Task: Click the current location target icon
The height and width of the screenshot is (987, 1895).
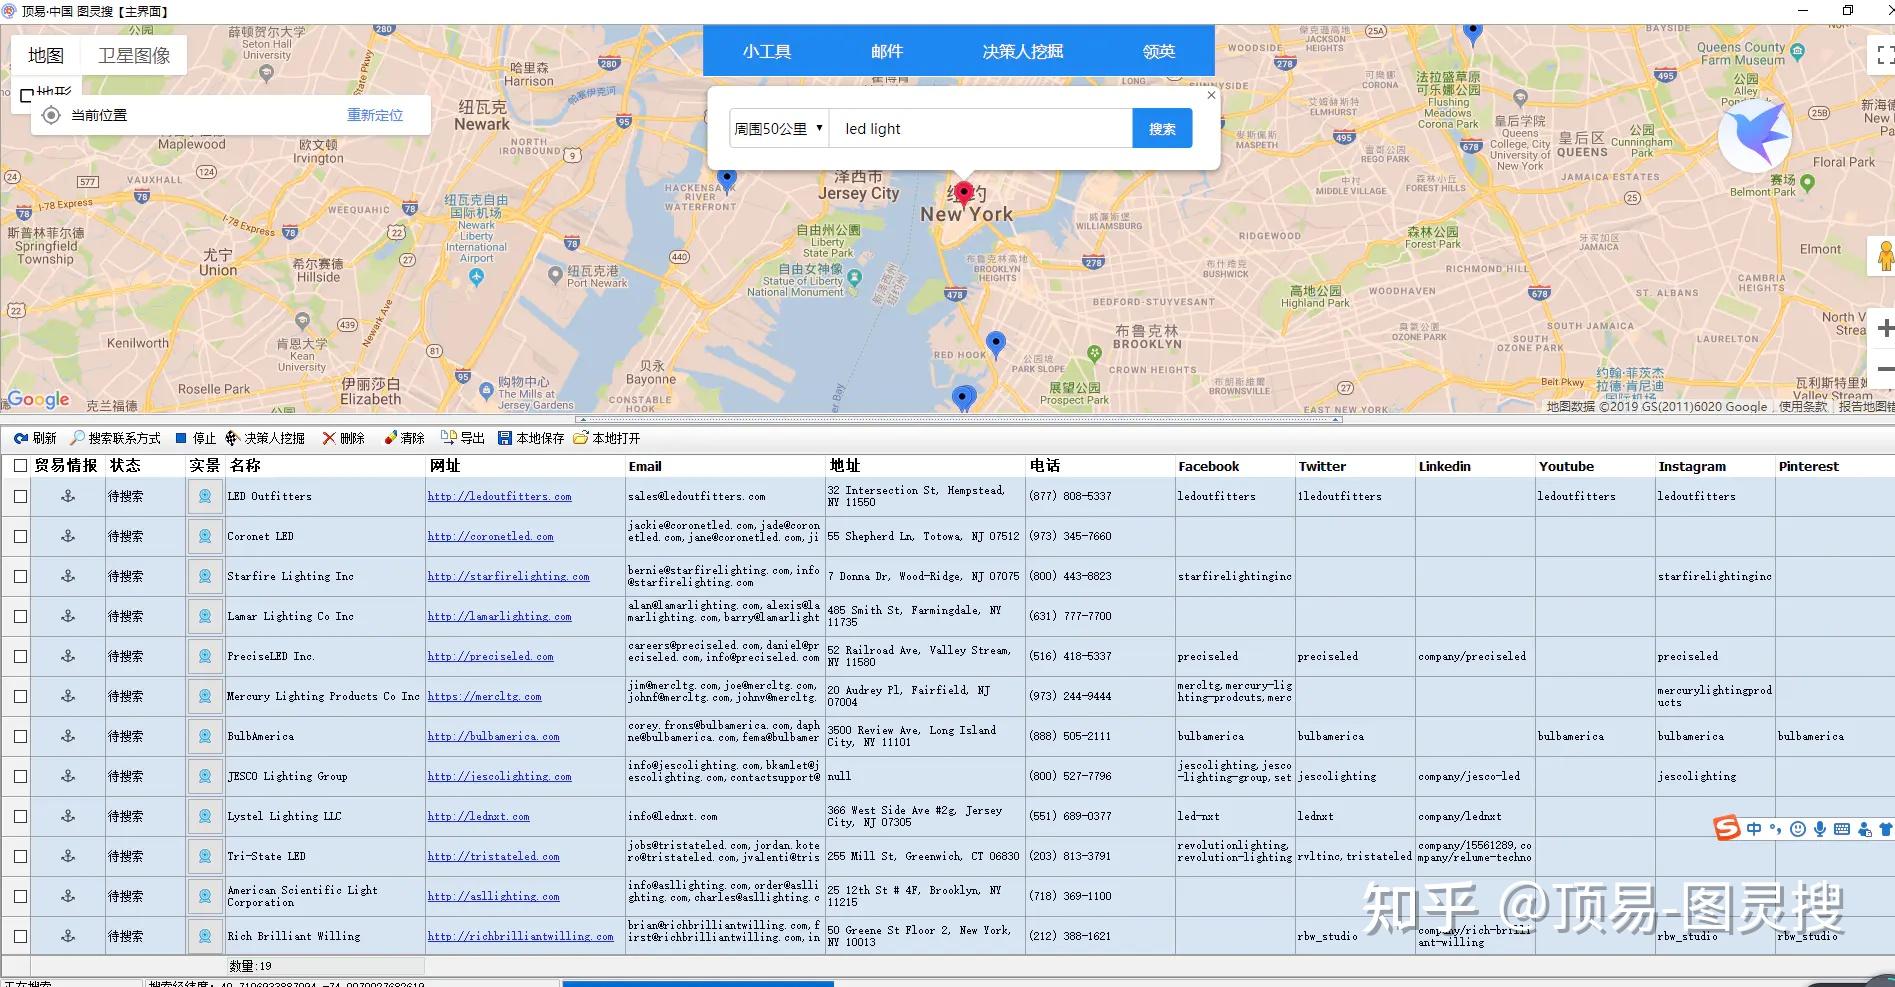Action: coord(51,115)
